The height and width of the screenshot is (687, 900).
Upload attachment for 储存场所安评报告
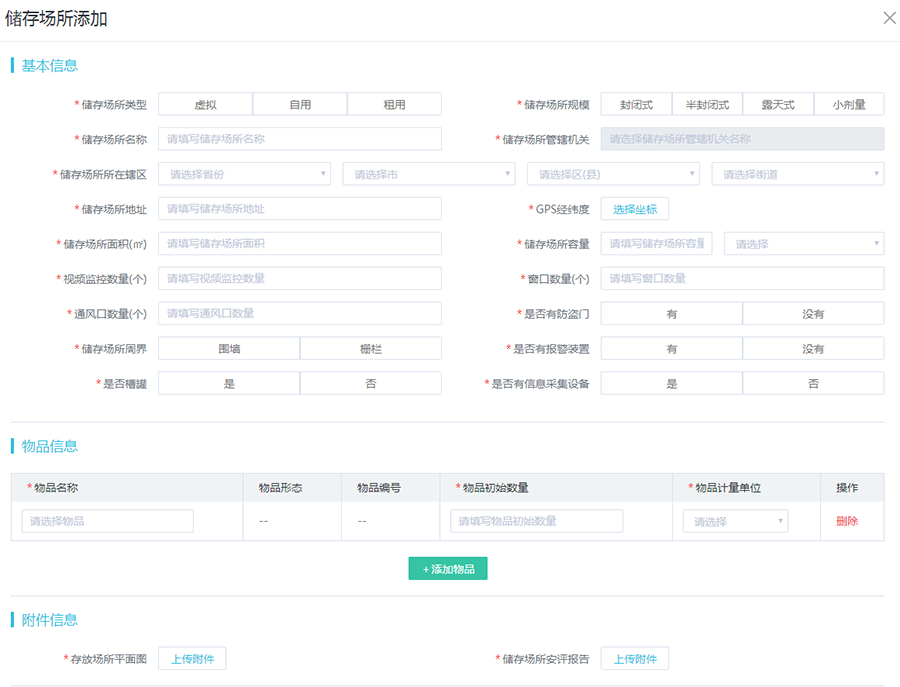tap(635, 659)
